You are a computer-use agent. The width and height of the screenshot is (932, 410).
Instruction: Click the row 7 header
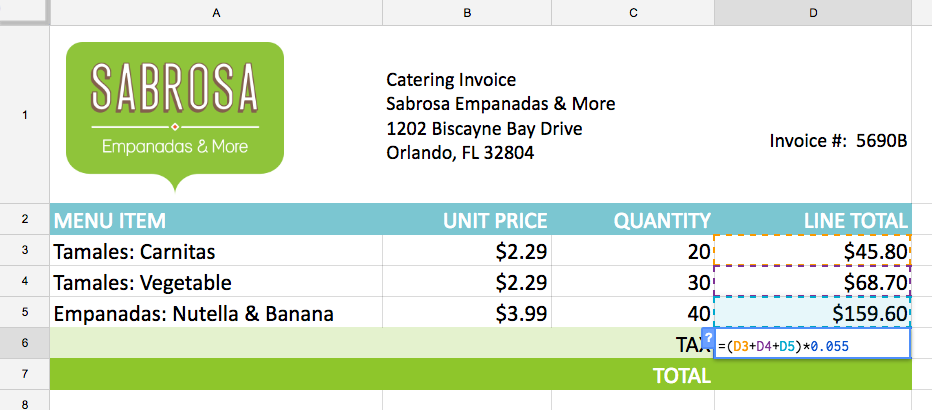click(24, 374)
